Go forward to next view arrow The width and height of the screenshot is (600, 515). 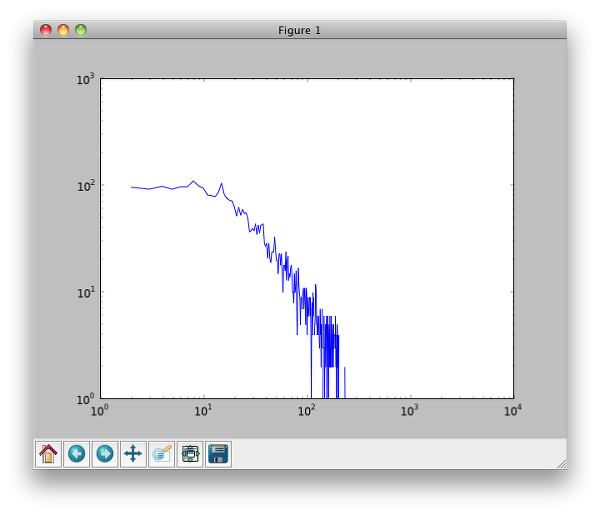[x=105, y=454]
